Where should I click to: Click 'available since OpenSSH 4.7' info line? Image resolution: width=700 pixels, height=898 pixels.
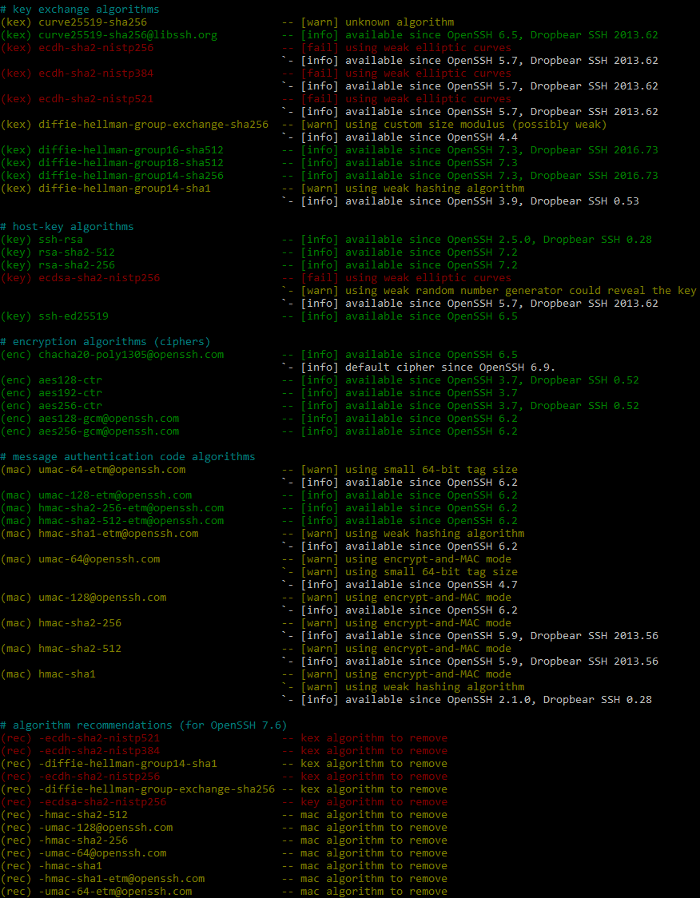(x=431, y=585)
